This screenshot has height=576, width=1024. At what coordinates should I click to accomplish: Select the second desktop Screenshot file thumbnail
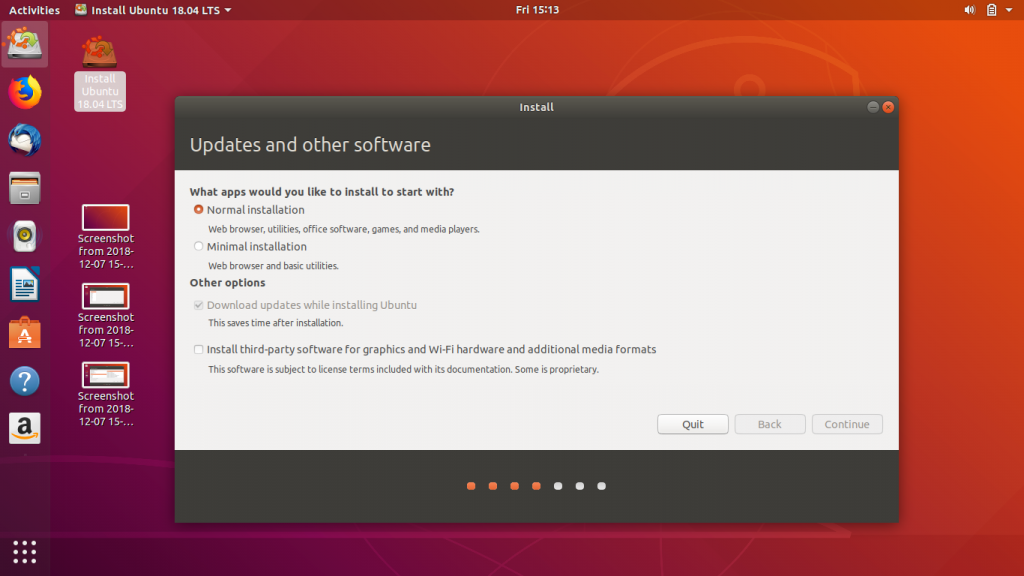[x=105, y=296]
